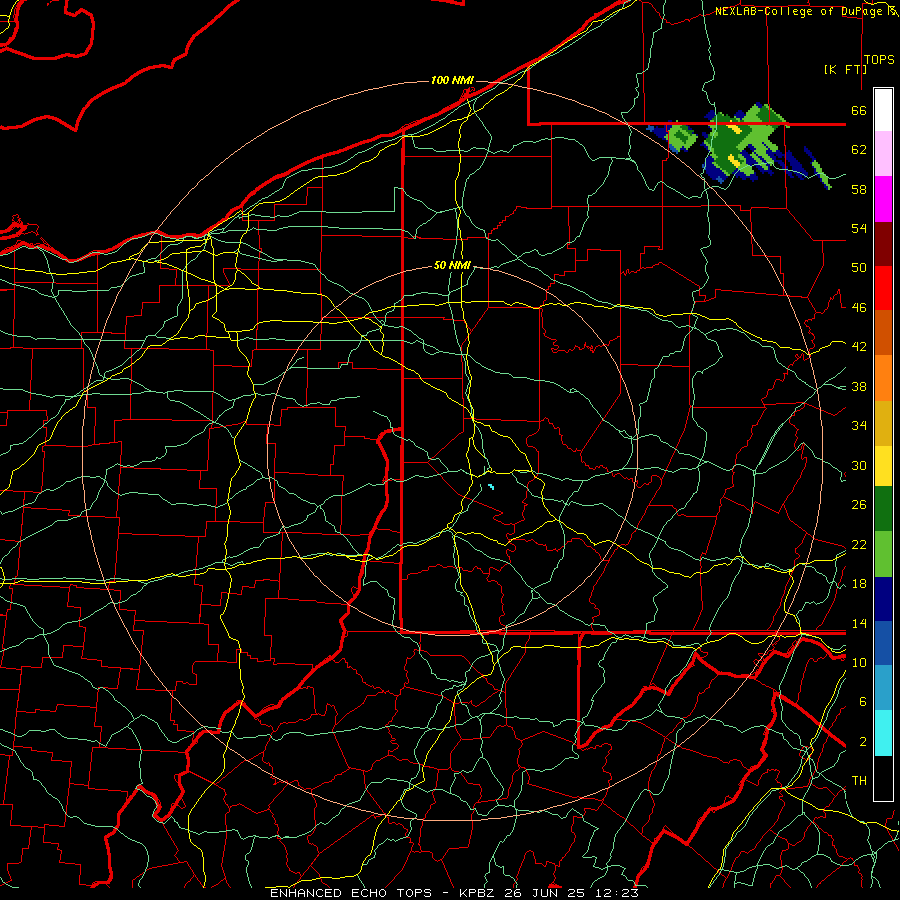Click the 54 value on legend scale
This screenshot has width=900, height=900.
859,228
